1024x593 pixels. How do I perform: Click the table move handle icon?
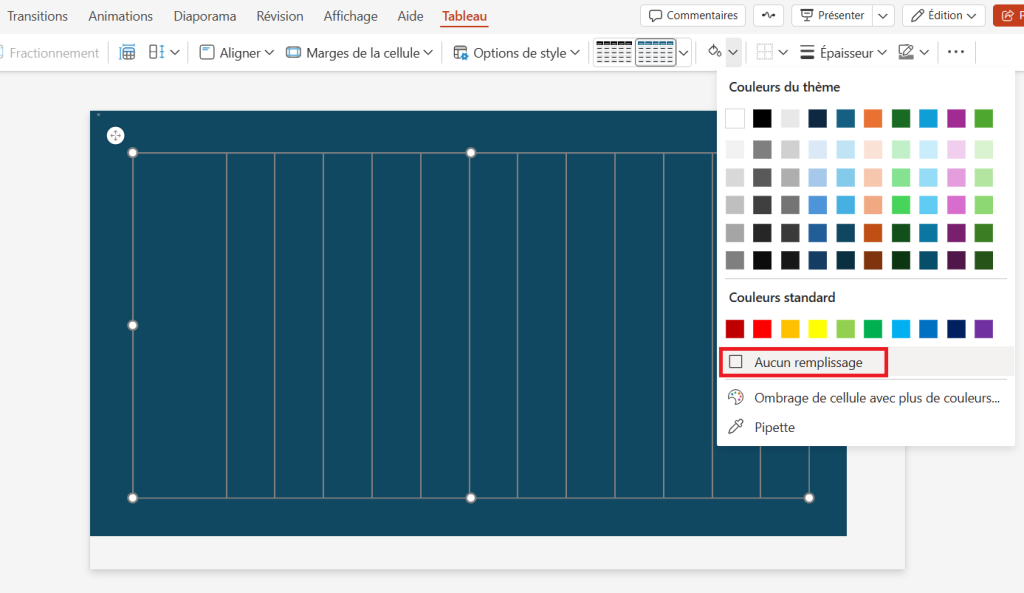tap(116, 136)
